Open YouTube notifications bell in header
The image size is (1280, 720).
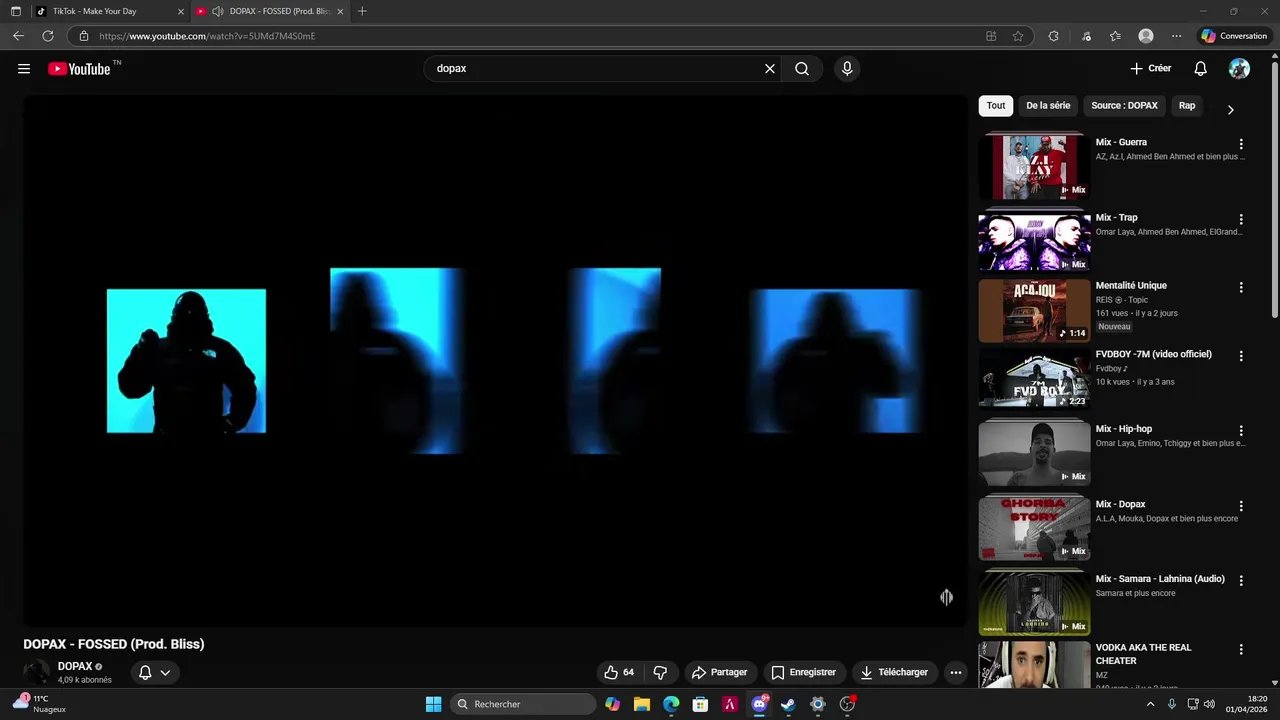click(1201, 69)
